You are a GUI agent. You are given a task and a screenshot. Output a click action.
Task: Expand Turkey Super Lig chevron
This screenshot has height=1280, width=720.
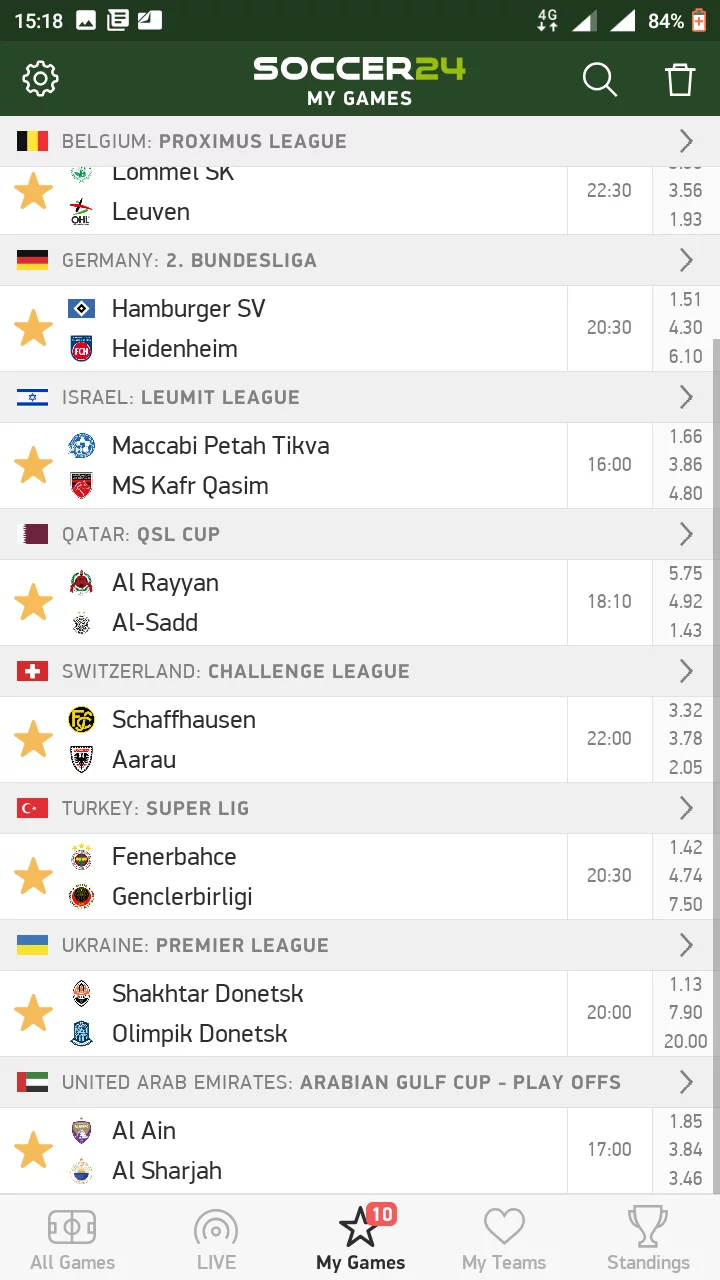(x=686, y=808)
